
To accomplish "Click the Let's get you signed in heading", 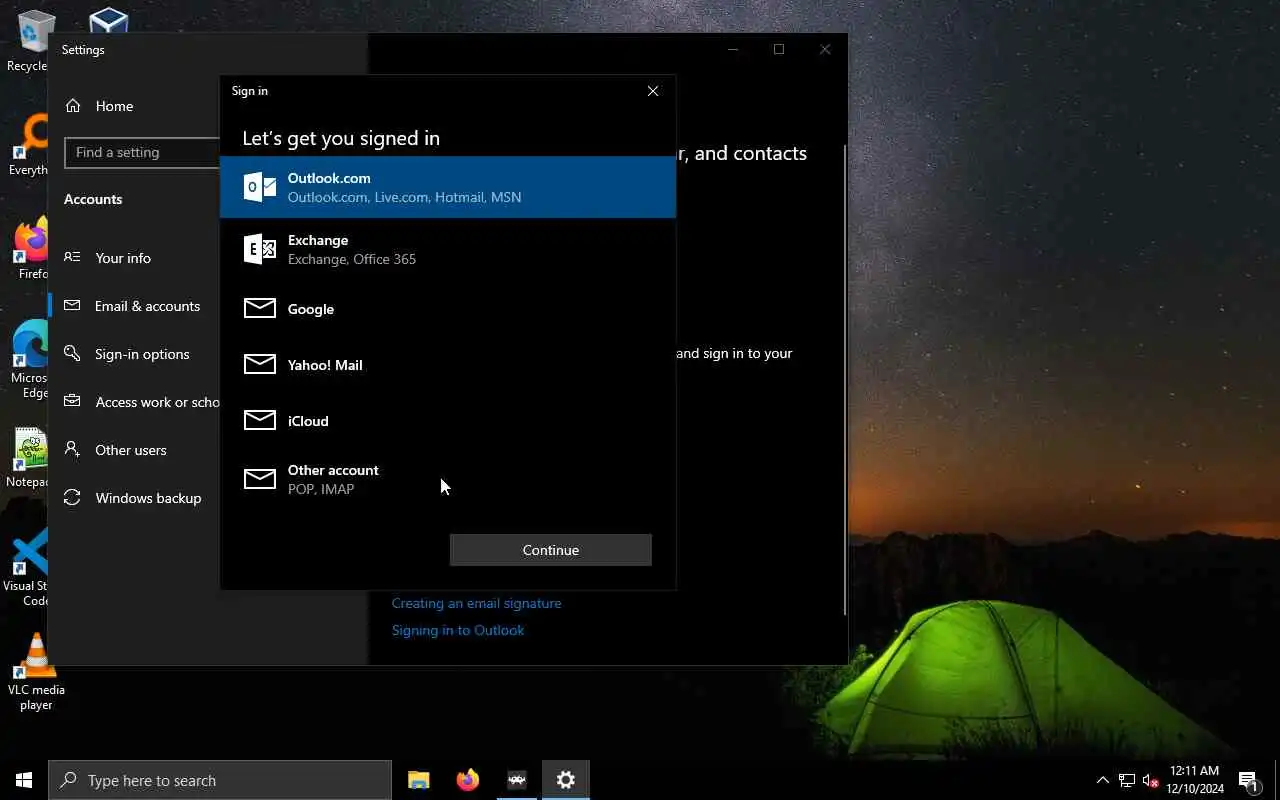I will [341, 138].
